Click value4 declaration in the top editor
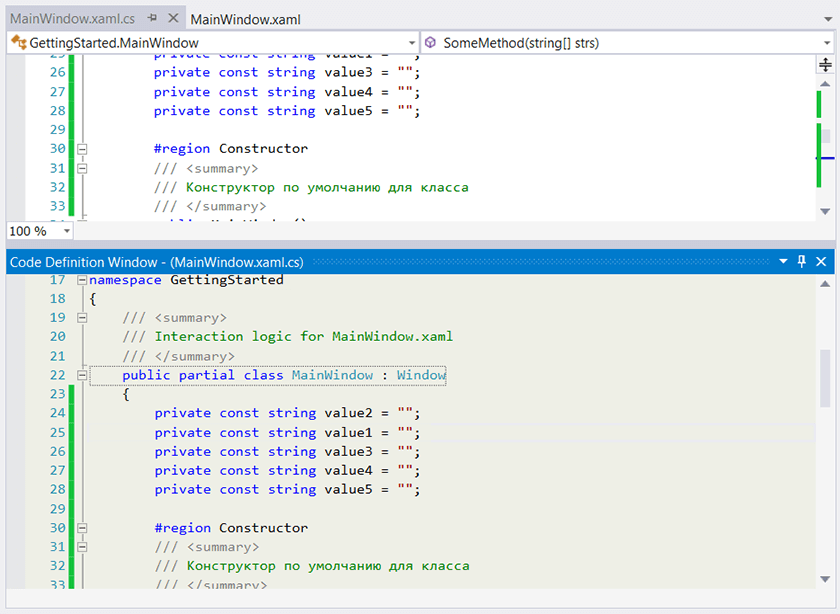The width and height of the screenshot is (840, 614). pos(287,92)
